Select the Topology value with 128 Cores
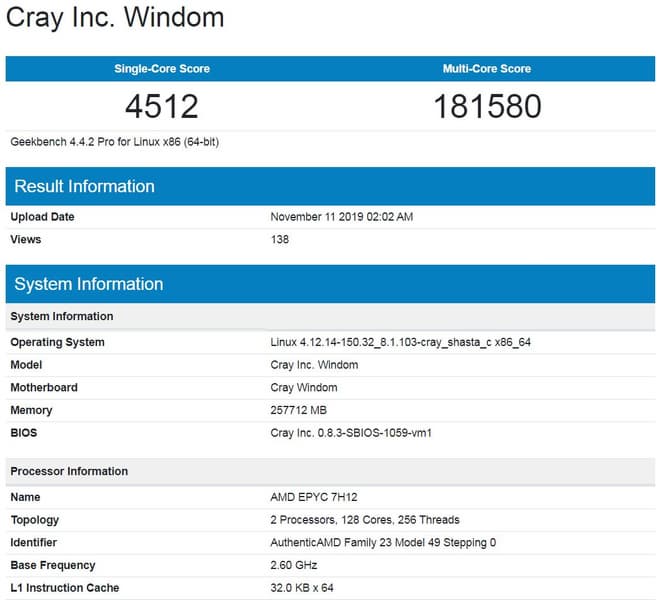The image size is (659, 600). 365,520
